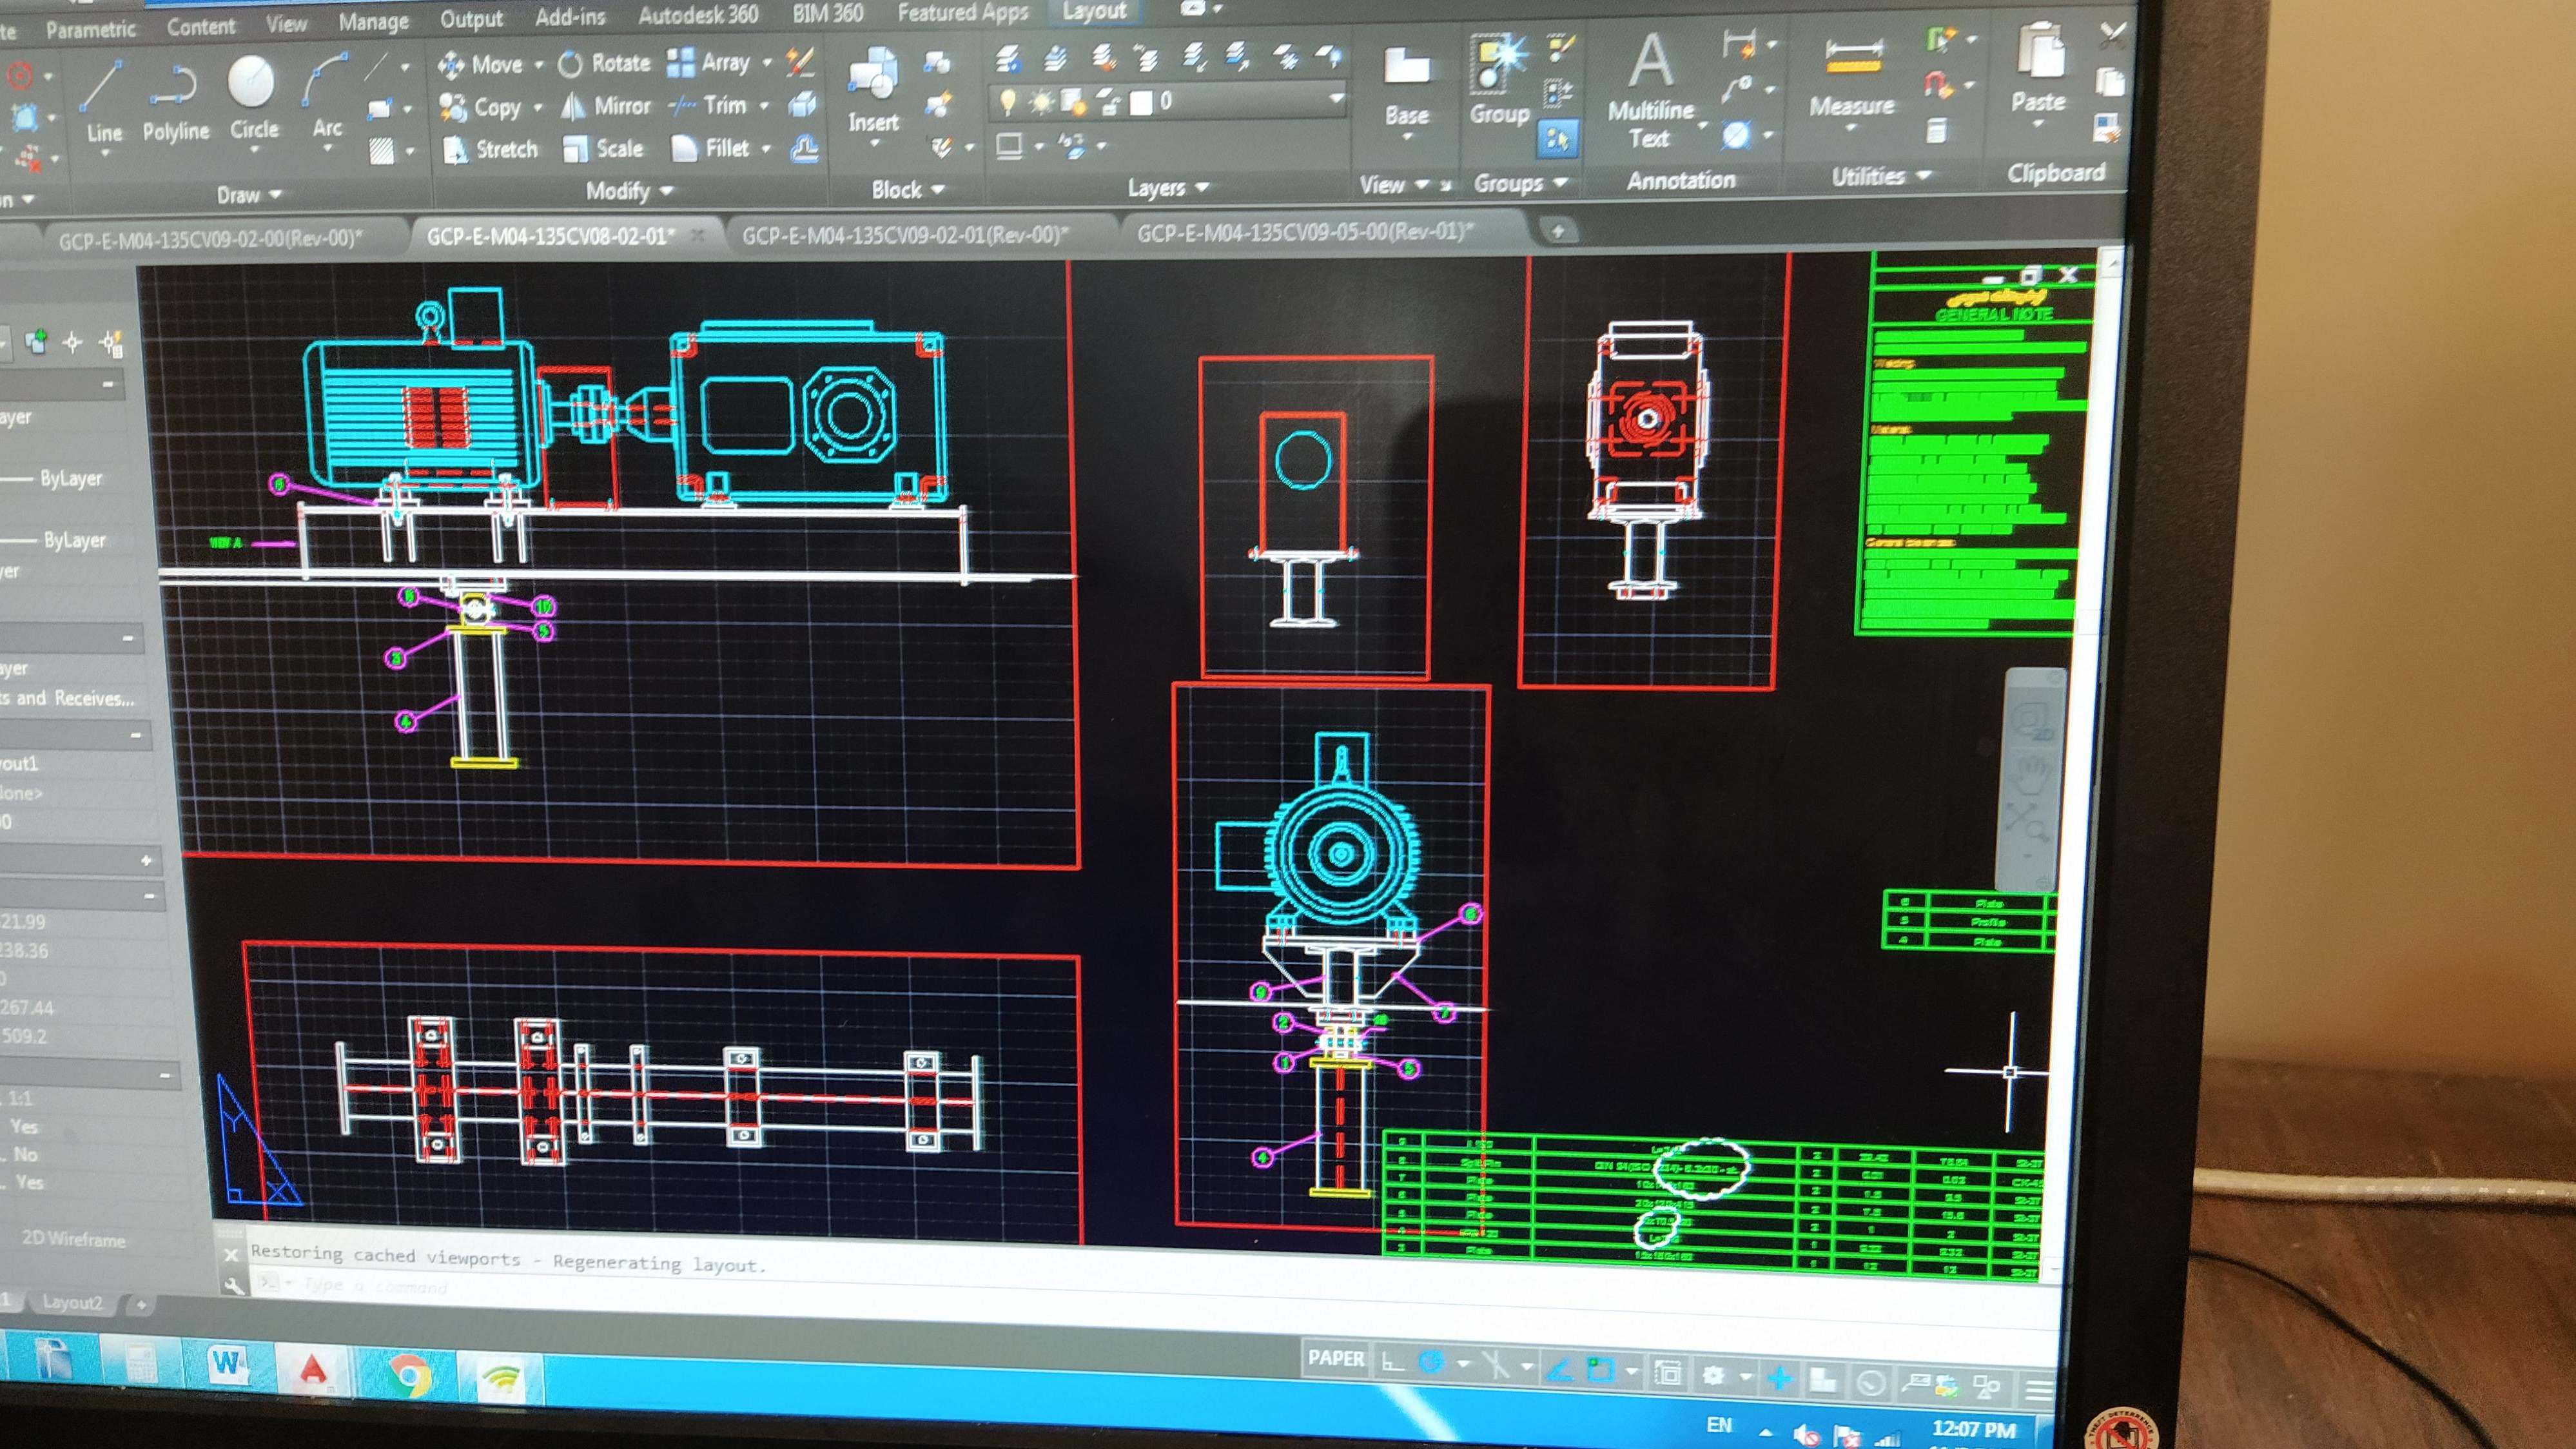Open the Move dropdown arrow
The width and height of the screenshot is (2576, 1449).
(x=538, y=65)
